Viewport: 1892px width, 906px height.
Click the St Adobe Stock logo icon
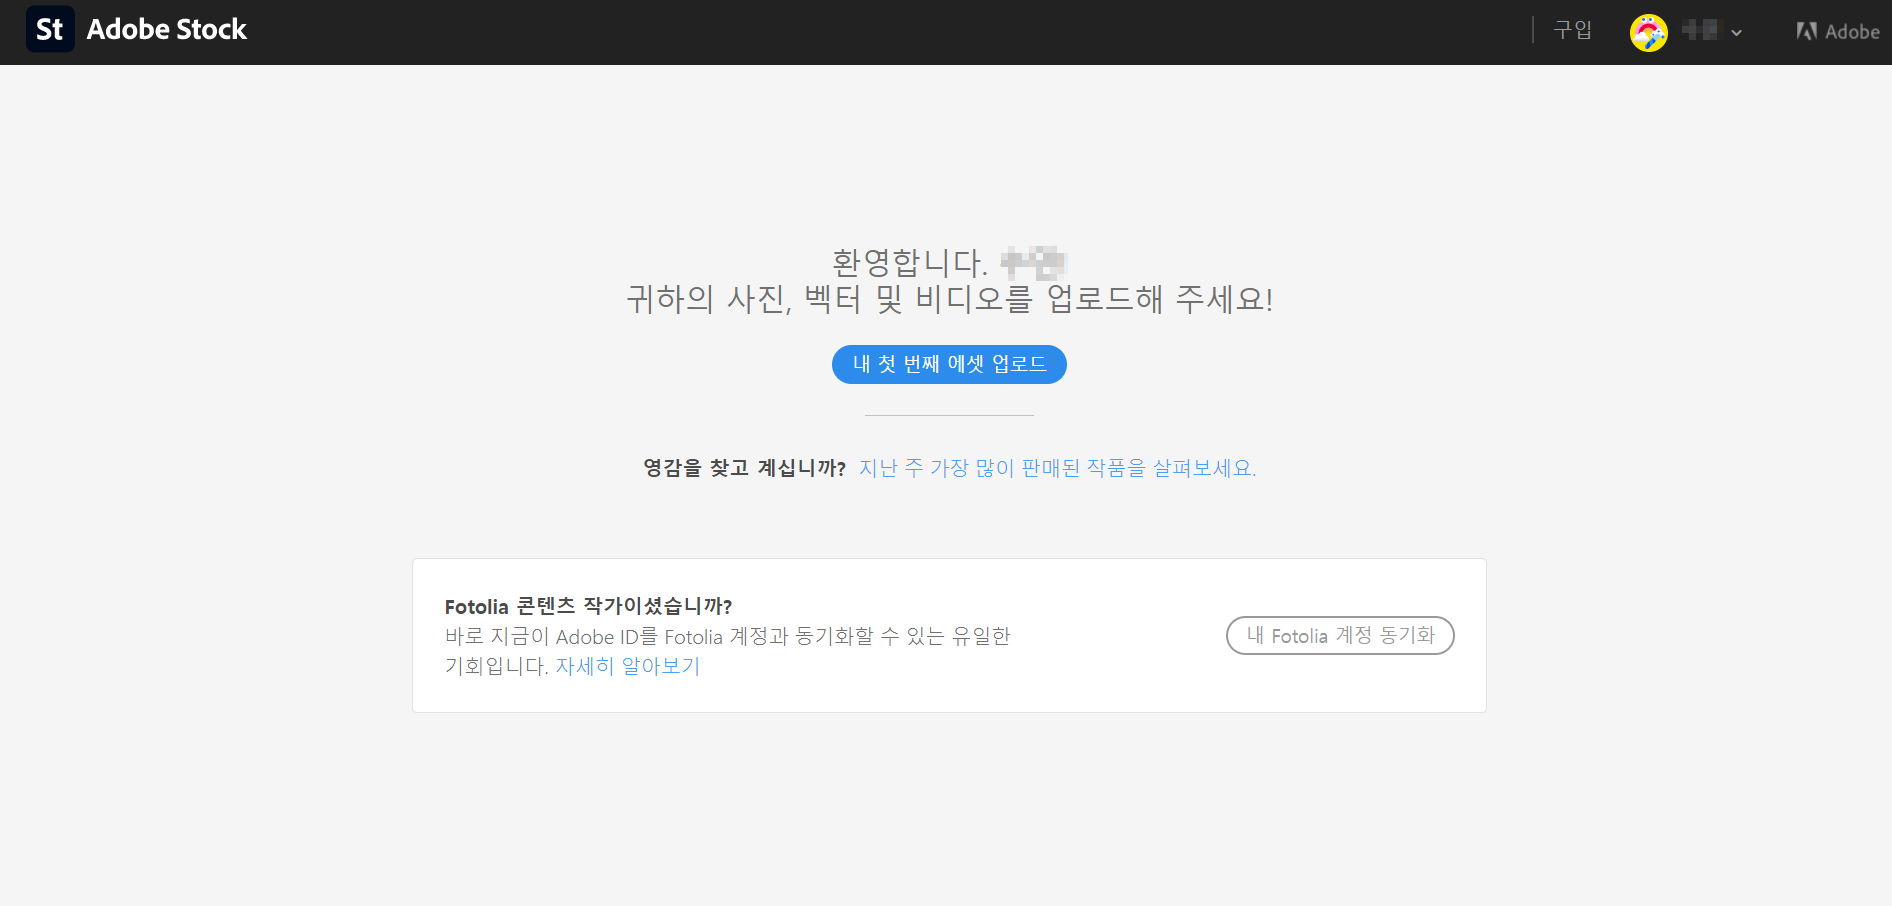pyautogui.click(x=50, y=29)
